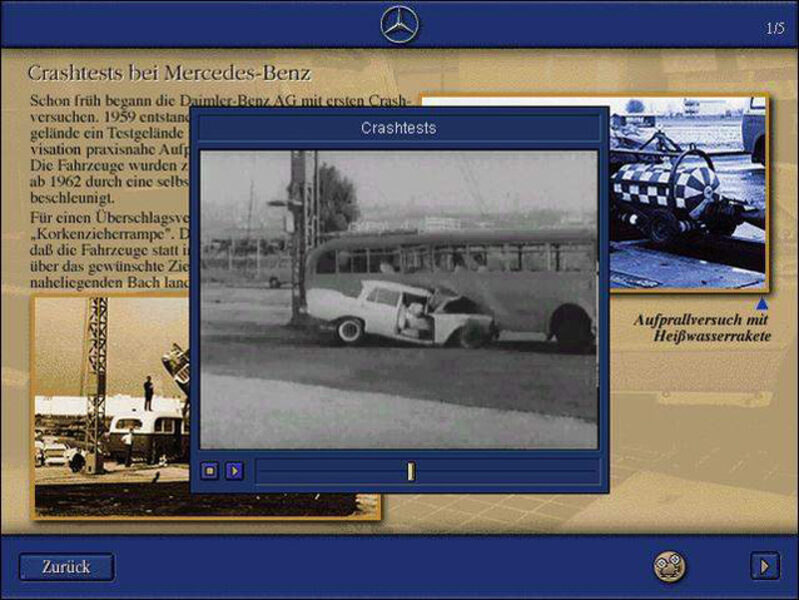
Task: Click the Crashtests video title bar
Action: (398, 127)
